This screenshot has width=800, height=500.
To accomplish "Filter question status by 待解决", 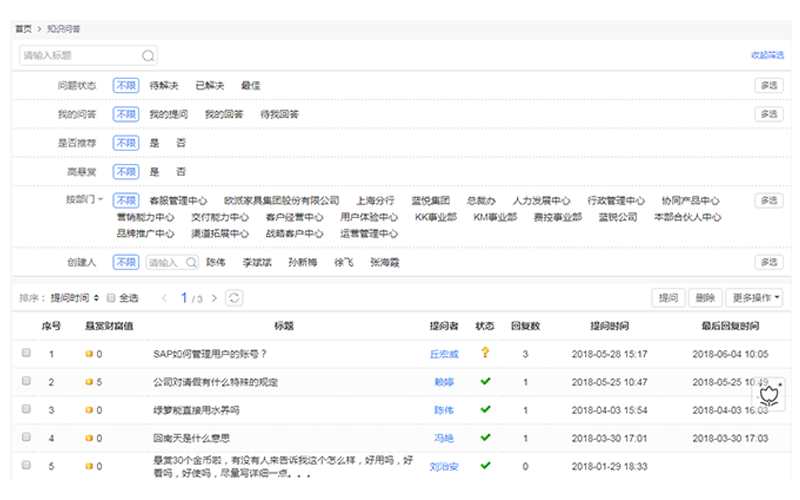I will coord(165,86).
